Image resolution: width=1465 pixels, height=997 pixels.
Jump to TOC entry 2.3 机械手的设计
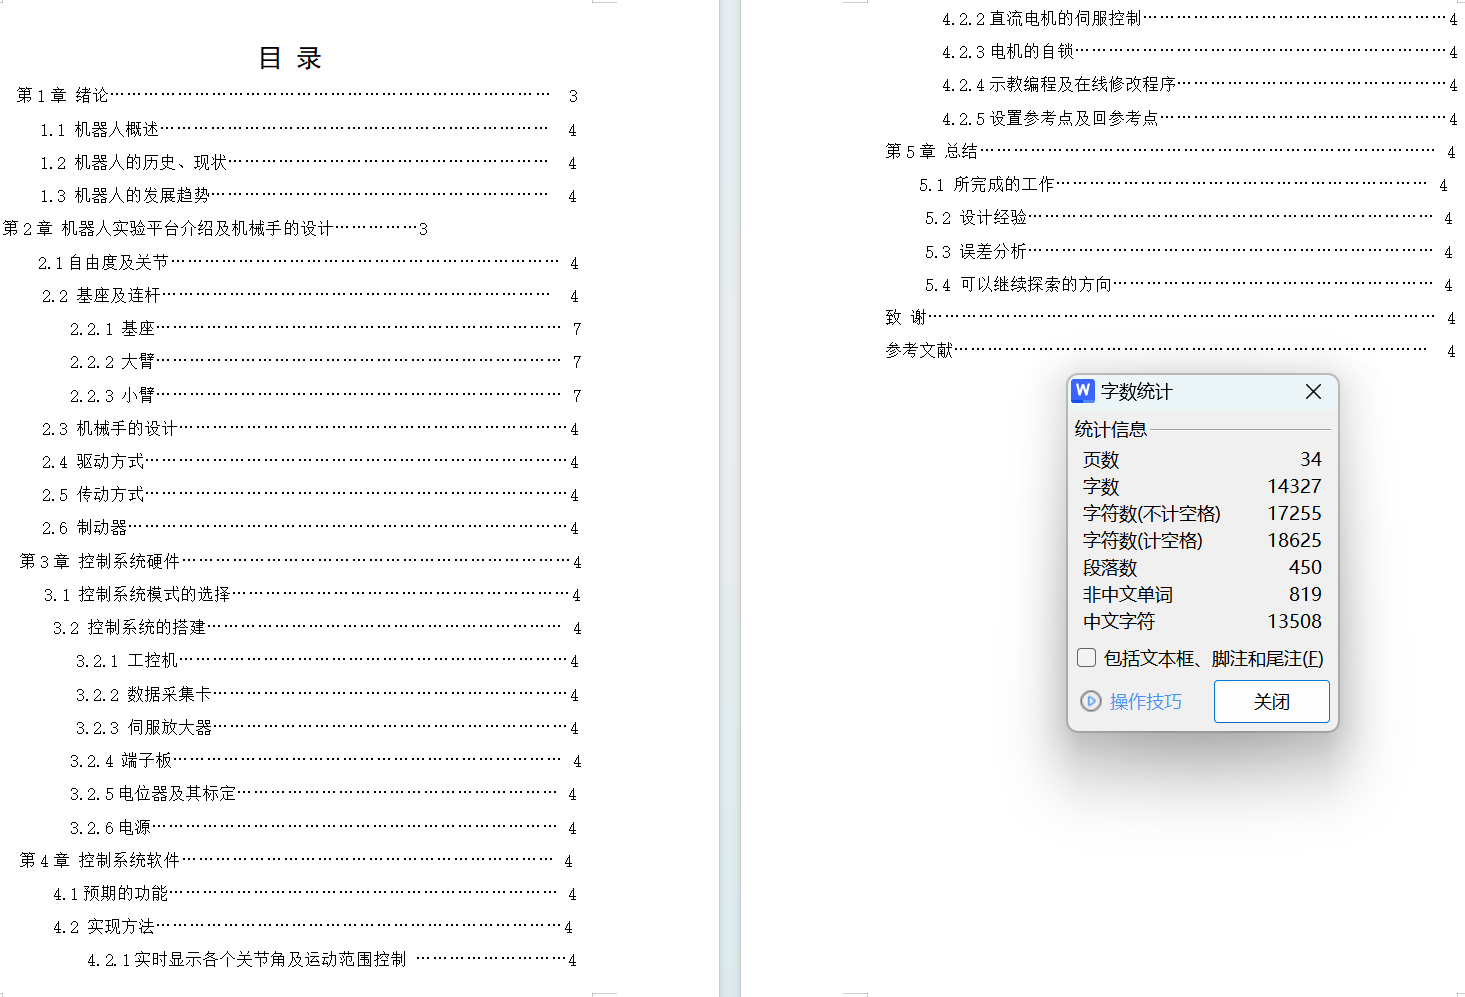(x=310, y=429)
